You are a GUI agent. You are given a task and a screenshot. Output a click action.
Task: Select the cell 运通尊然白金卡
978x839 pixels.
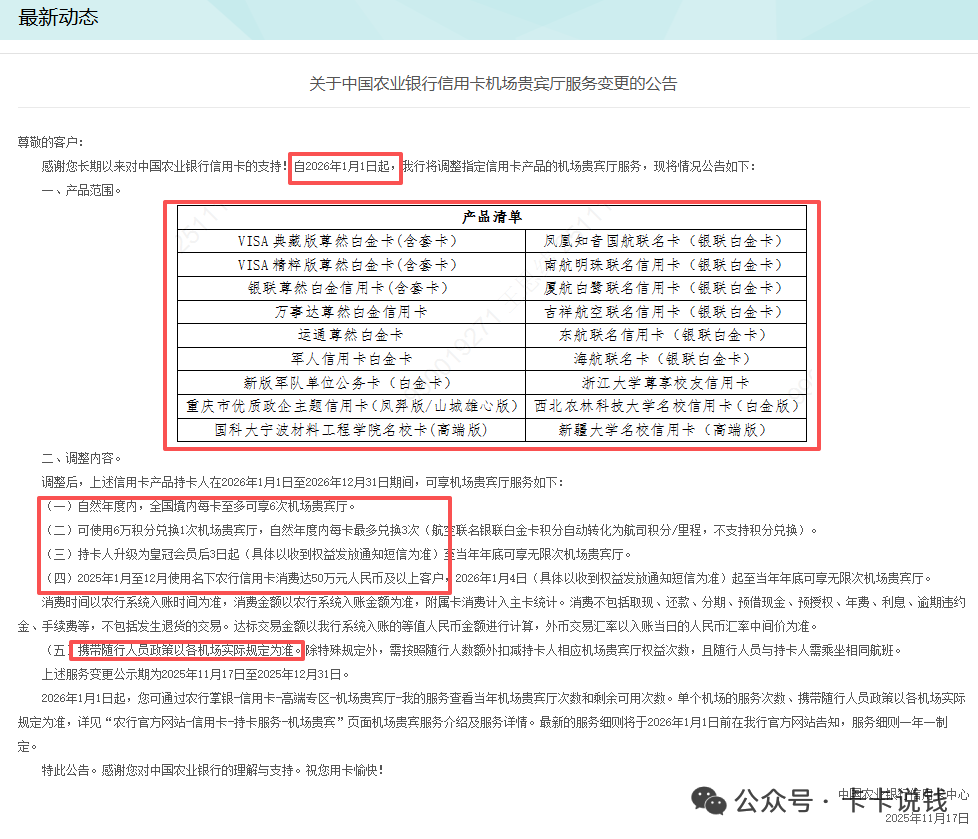tap(351, 335)
